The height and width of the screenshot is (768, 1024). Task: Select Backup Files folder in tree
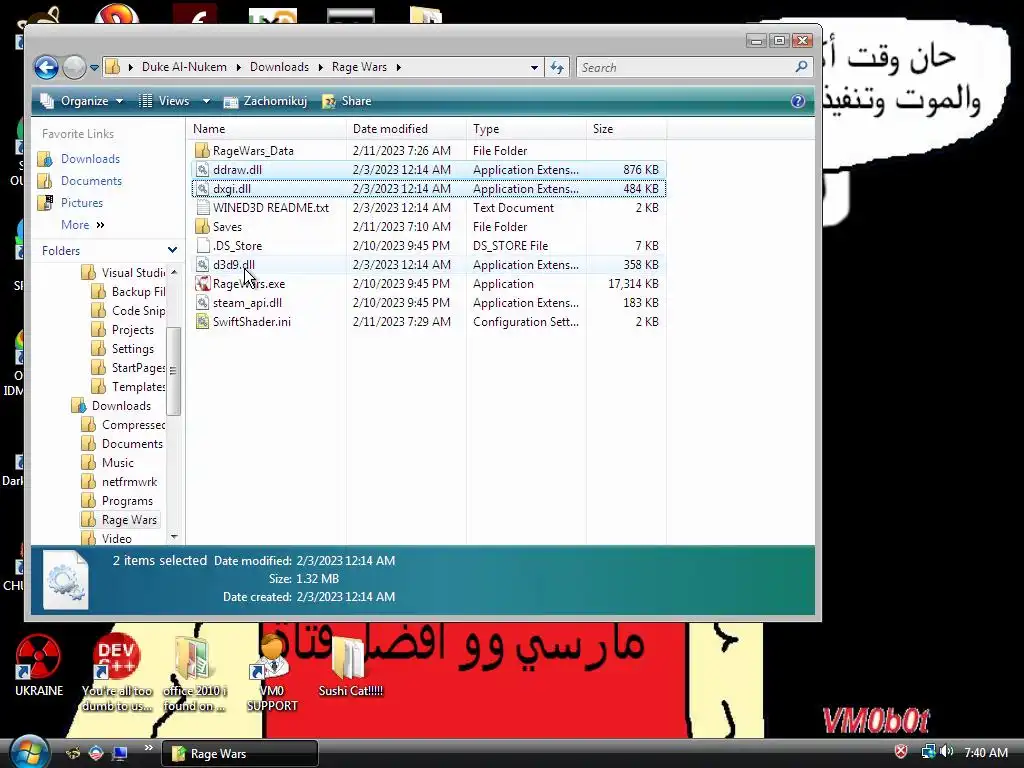tap(128, 291)
